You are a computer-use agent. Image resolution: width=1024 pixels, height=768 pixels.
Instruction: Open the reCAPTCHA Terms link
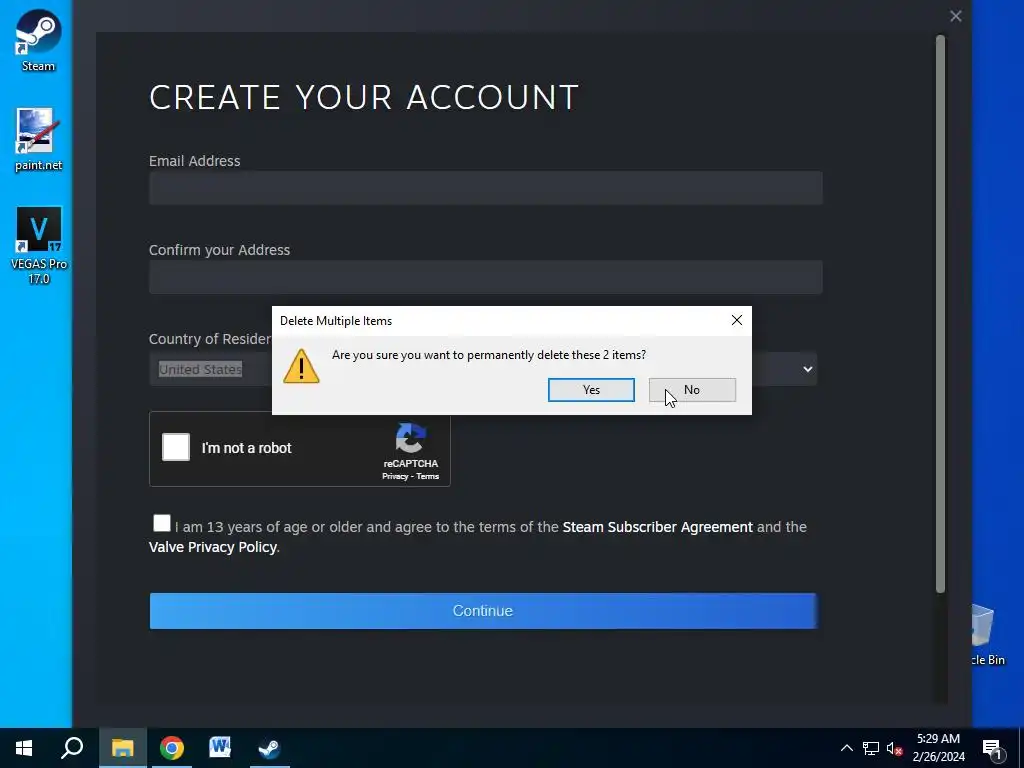(428, 476)
